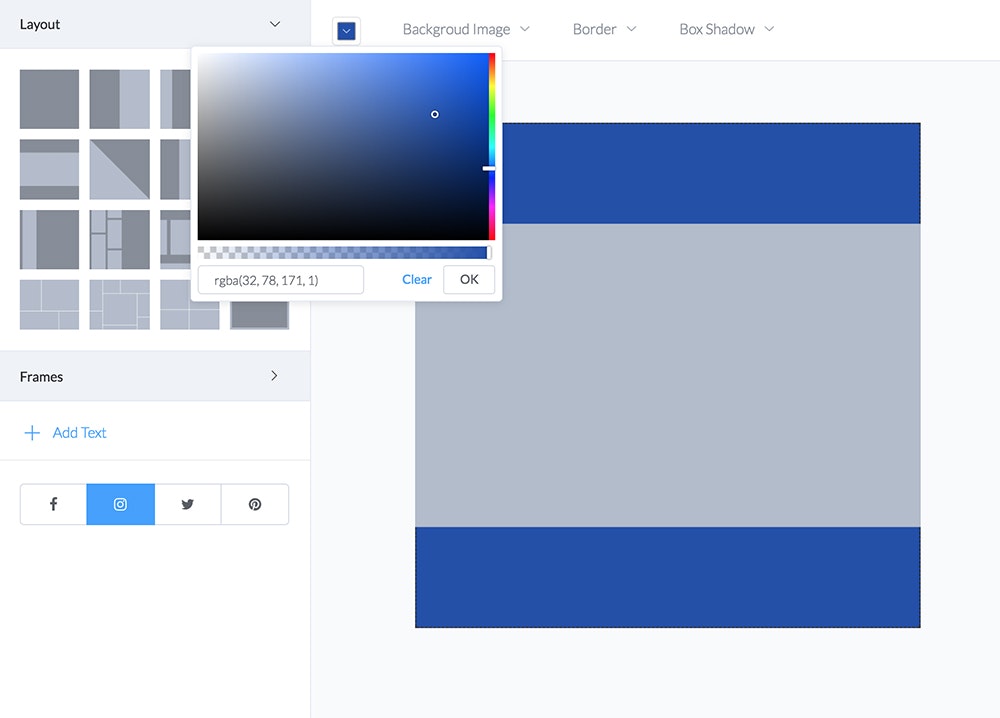
Task: Open the Border dropdown
Action: coord(605,29)
